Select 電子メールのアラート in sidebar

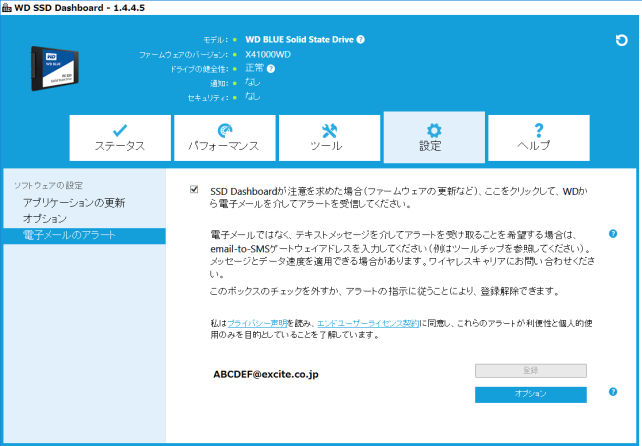pos(84,236)
